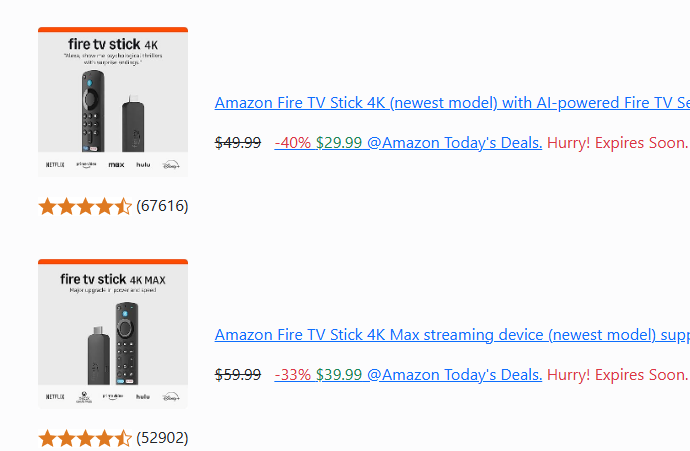This screenshot has width=690, height=451.
Task: Click the Disney+ logo in the 4K MAX image
Action: 171,397
